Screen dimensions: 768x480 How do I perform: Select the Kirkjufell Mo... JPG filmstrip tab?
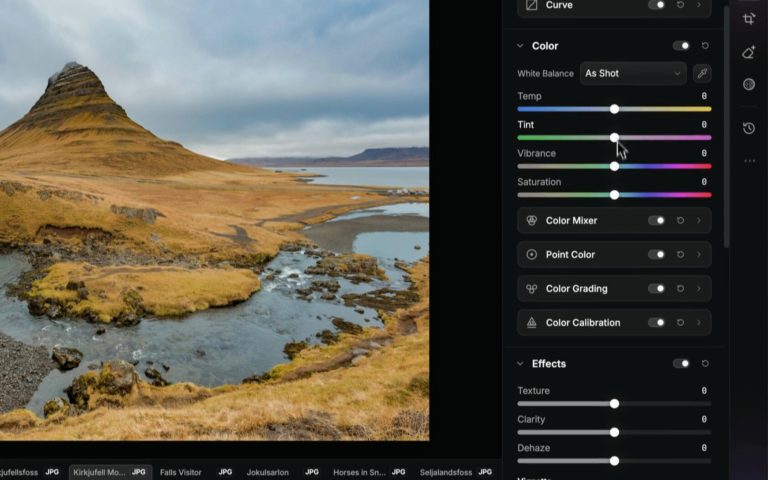[110, 472]
